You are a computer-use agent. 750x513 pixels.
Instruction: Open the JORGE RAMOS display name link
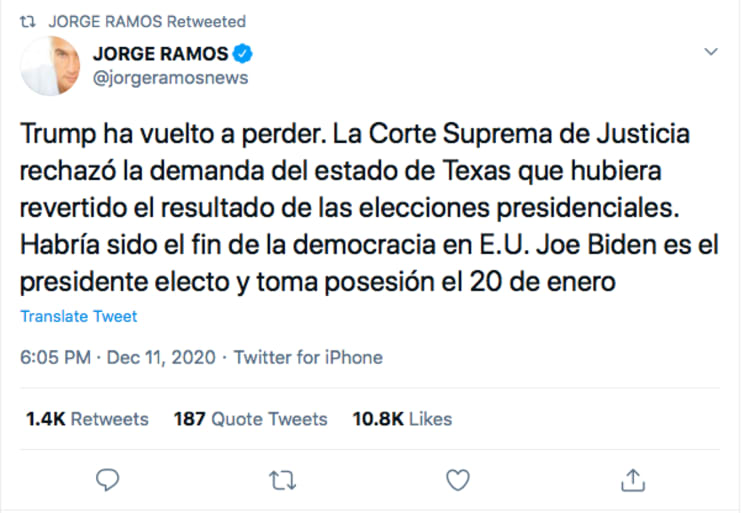pyautogui.click(x=160, y=53)
